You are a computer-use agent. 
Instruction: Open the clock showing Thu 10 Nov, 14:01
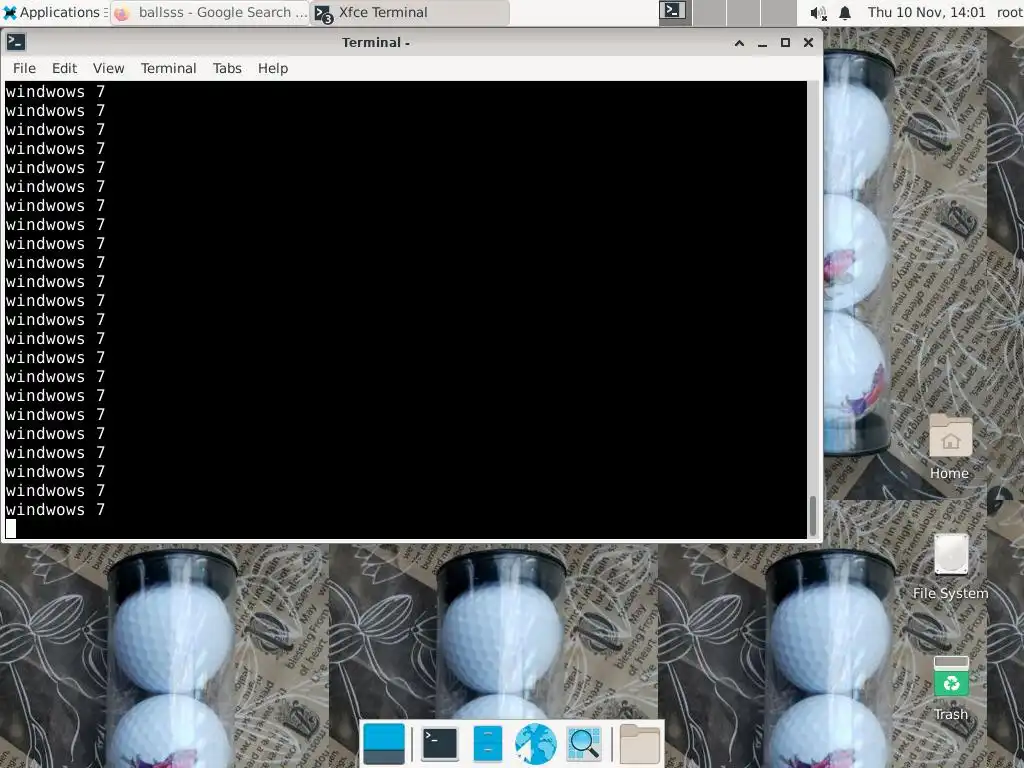(926, 12)
